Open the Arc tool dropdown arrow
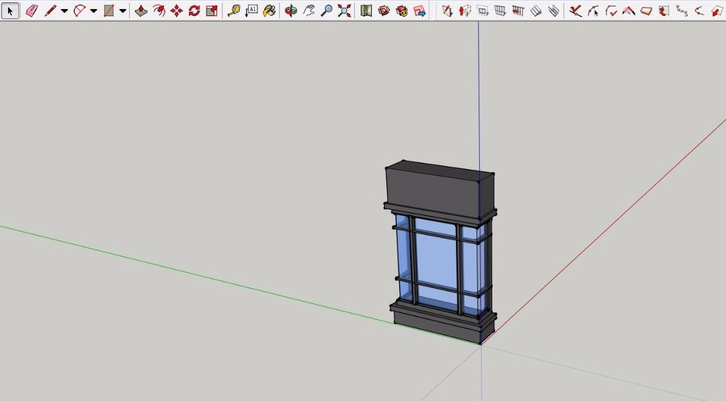The height and width of the screenshot is (401, 726). point(94,11)
